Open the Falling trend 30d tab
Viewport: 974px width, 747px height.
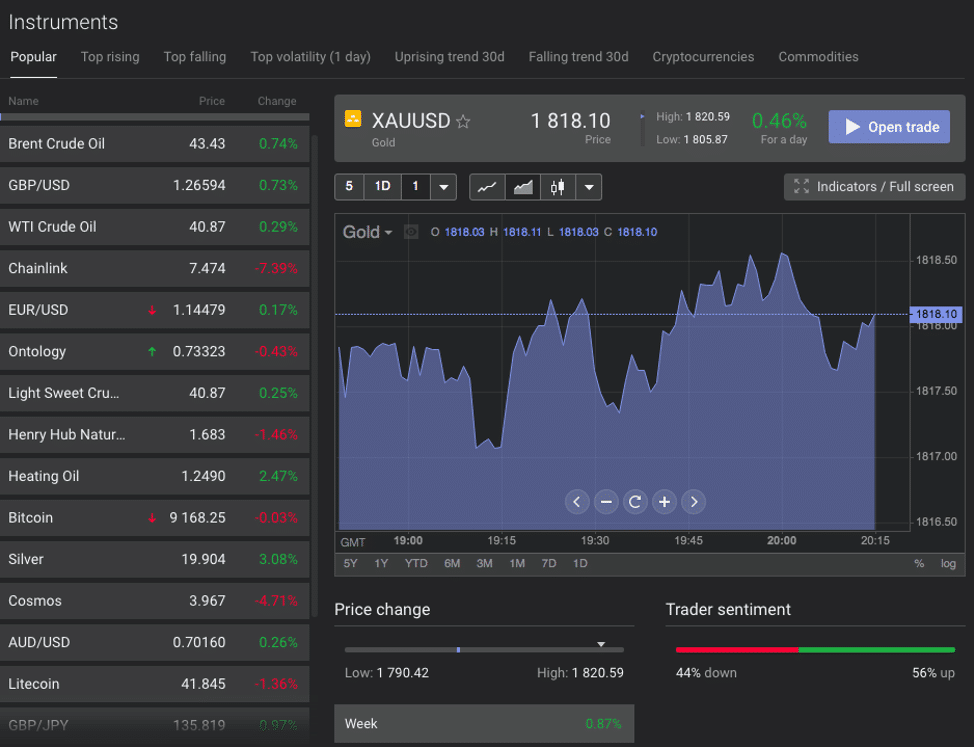[578, 57]
